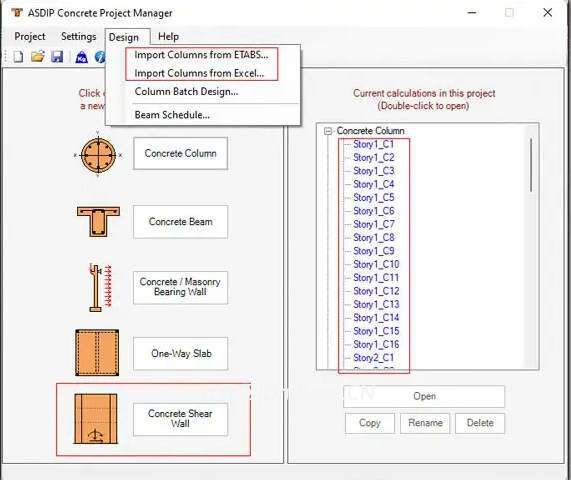Click the Delete button
571x480 pixels.
480,423
